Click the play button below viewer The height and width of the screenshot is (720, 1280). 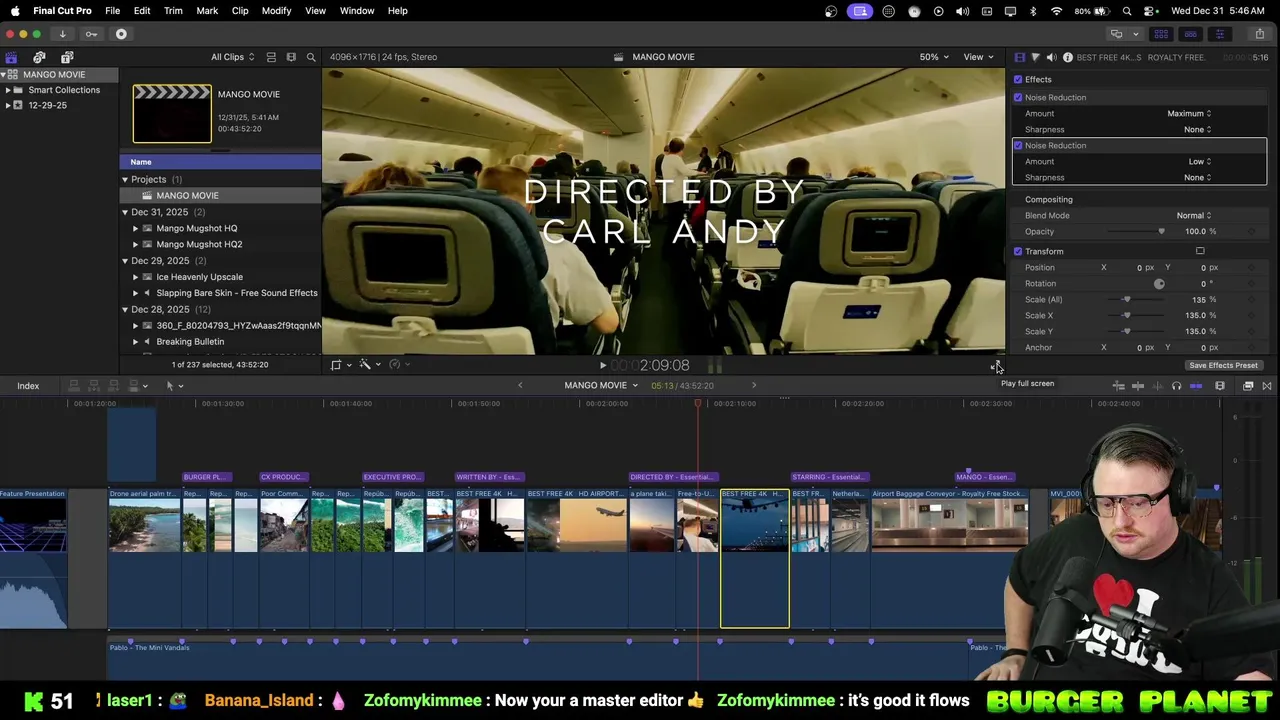[x=602, y=366]
